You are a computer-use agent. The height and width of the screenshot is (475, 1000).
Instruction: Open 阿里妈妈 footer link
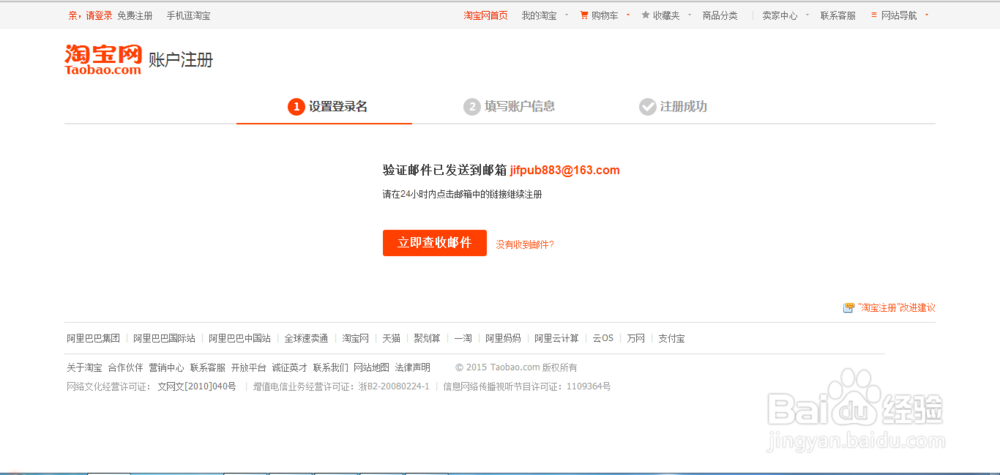coord(503,338)
